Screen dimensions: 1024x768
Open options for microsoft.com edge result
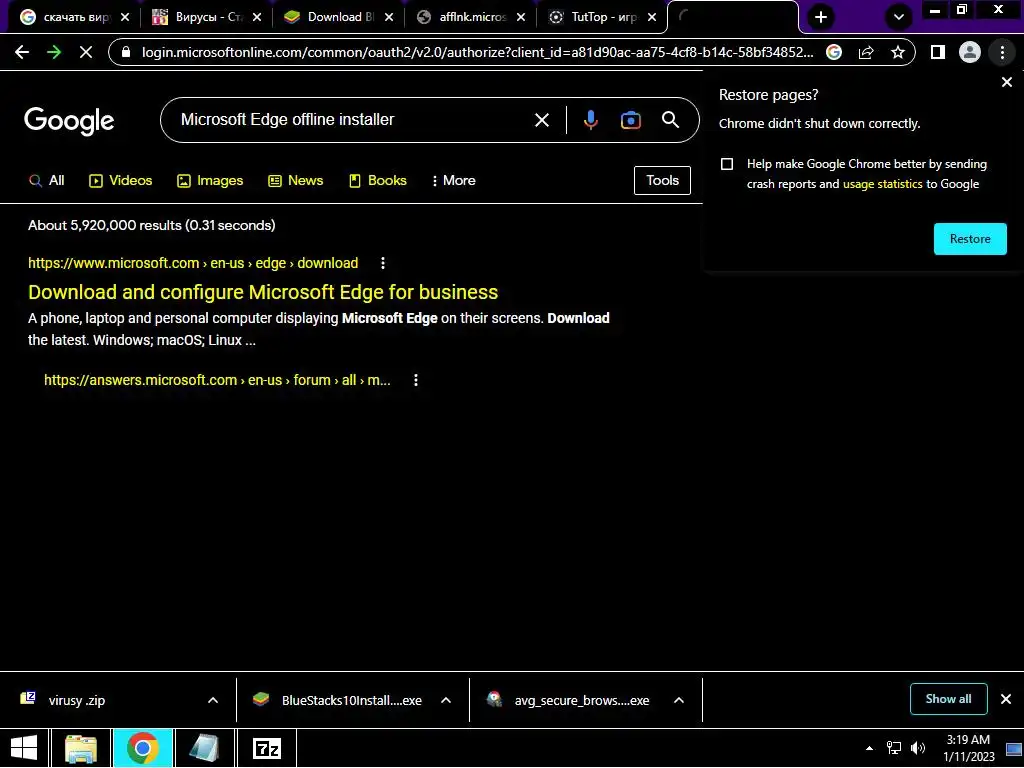coord(383,263)
